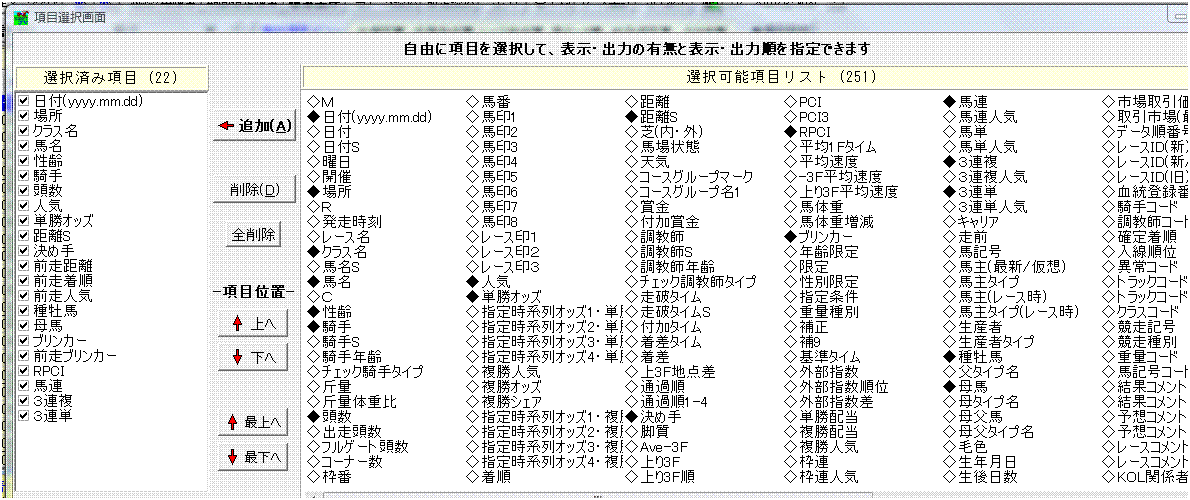Select 発走時刻 in available list

(345, 222)
